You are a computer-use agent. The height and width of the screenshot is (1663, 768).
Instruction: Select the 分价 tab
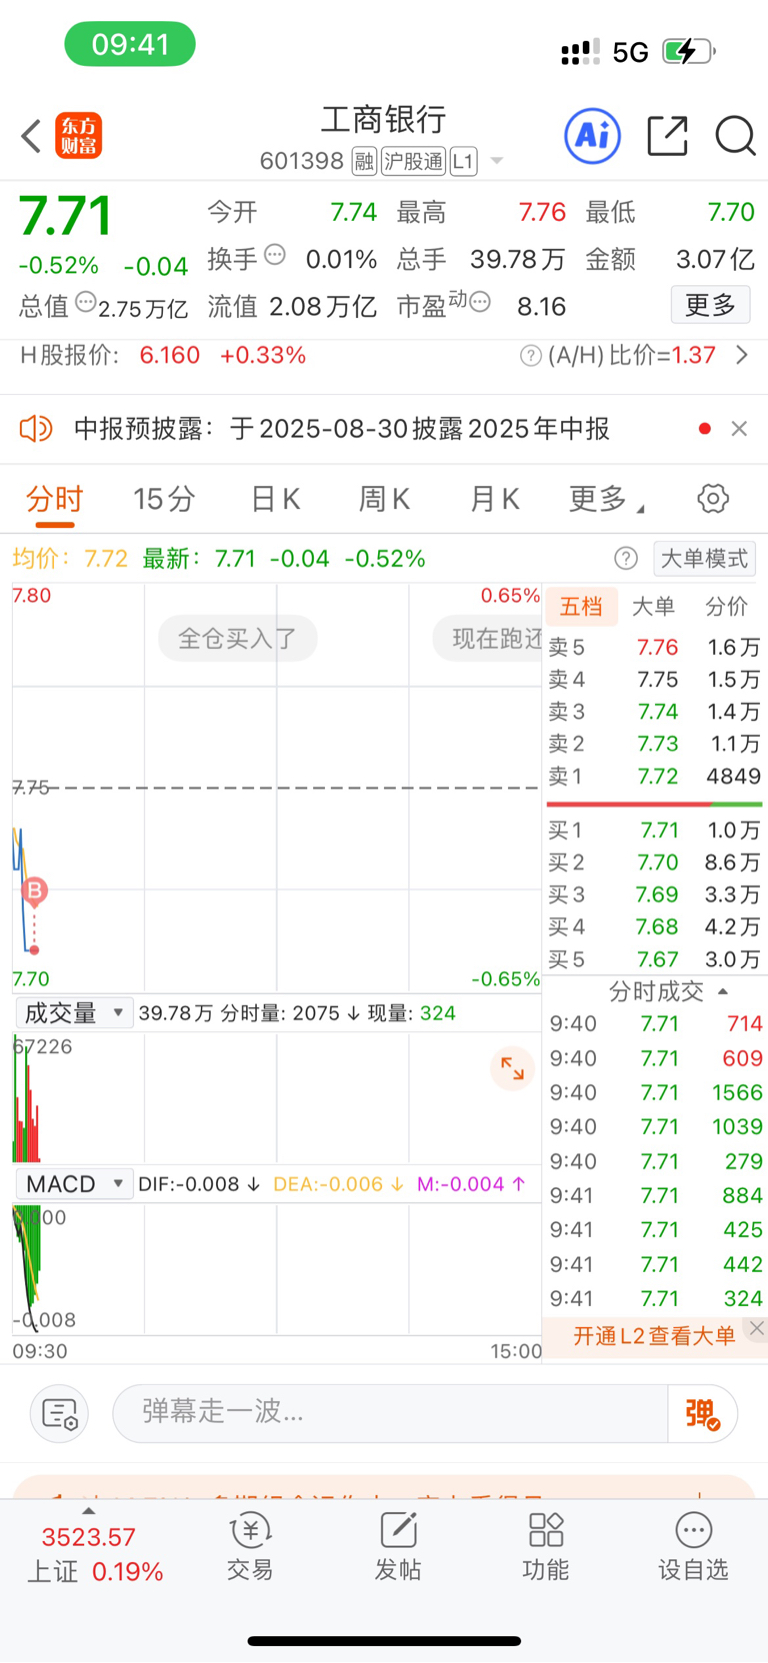coord(727,606)
